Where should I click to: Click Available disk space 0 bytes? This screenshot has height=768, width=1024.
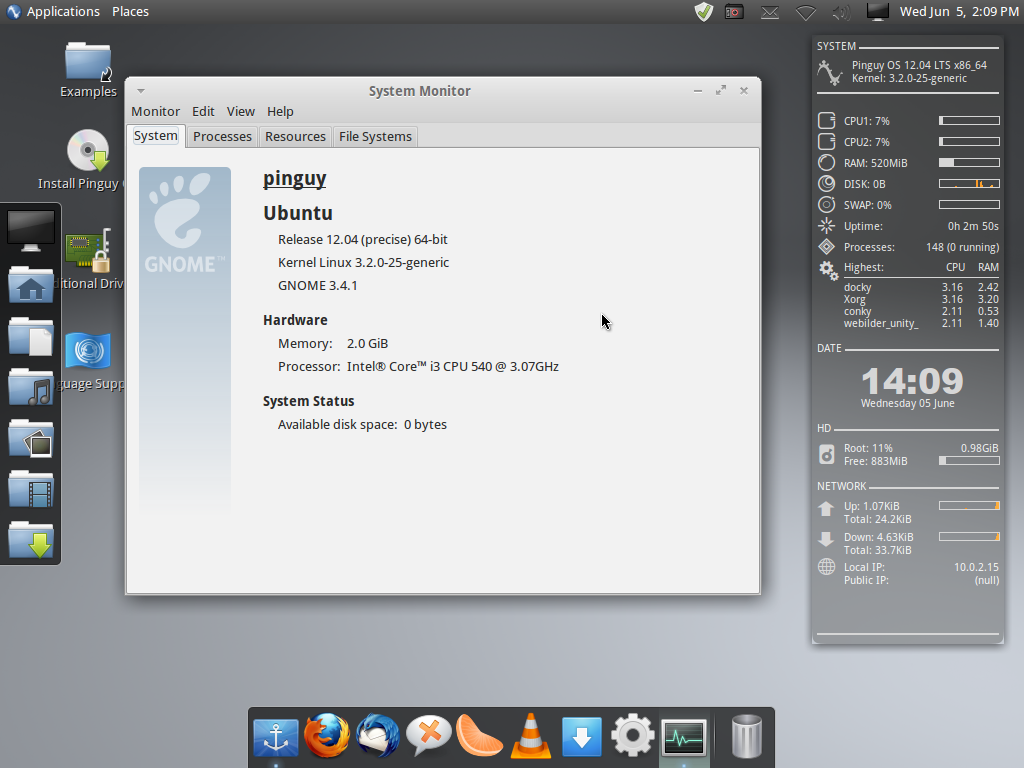coord(362,424)
